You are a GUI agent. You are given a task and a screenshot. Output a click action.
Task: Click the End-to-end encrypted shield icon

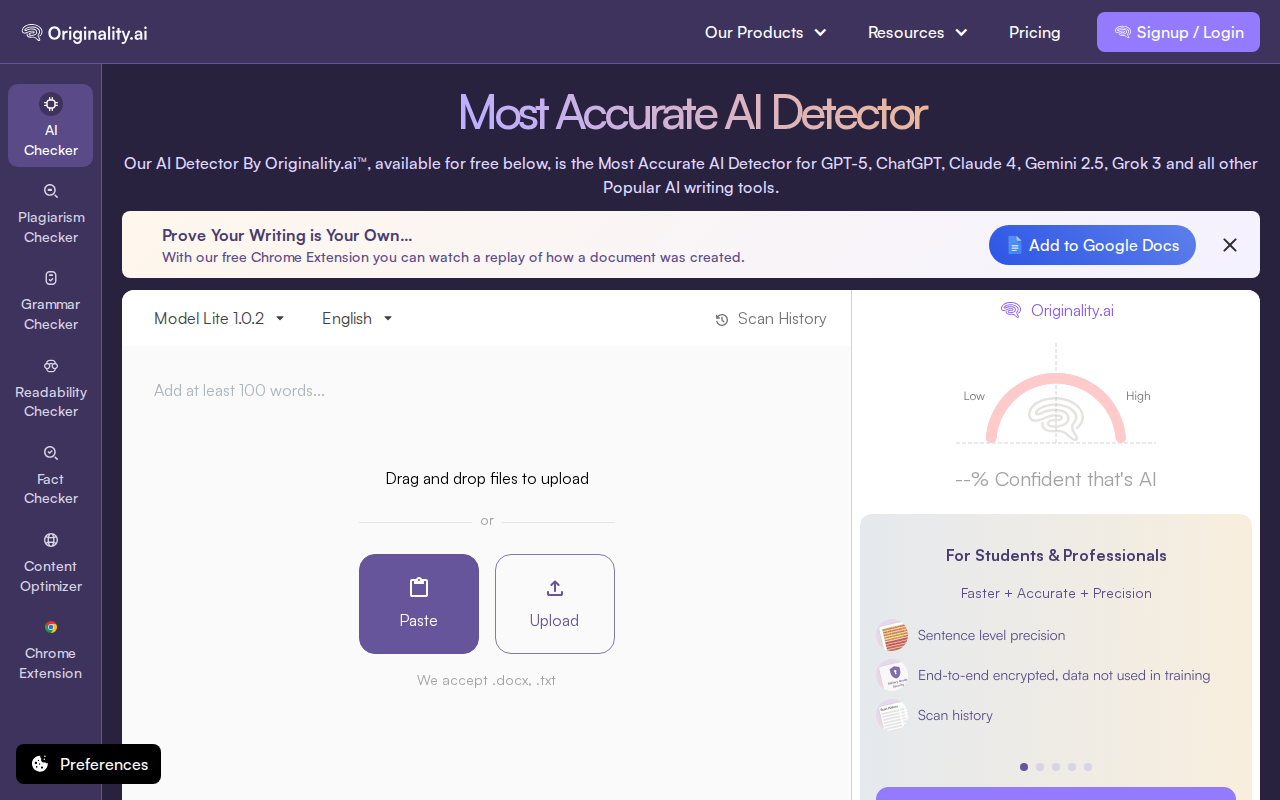[x=893, y=675]
